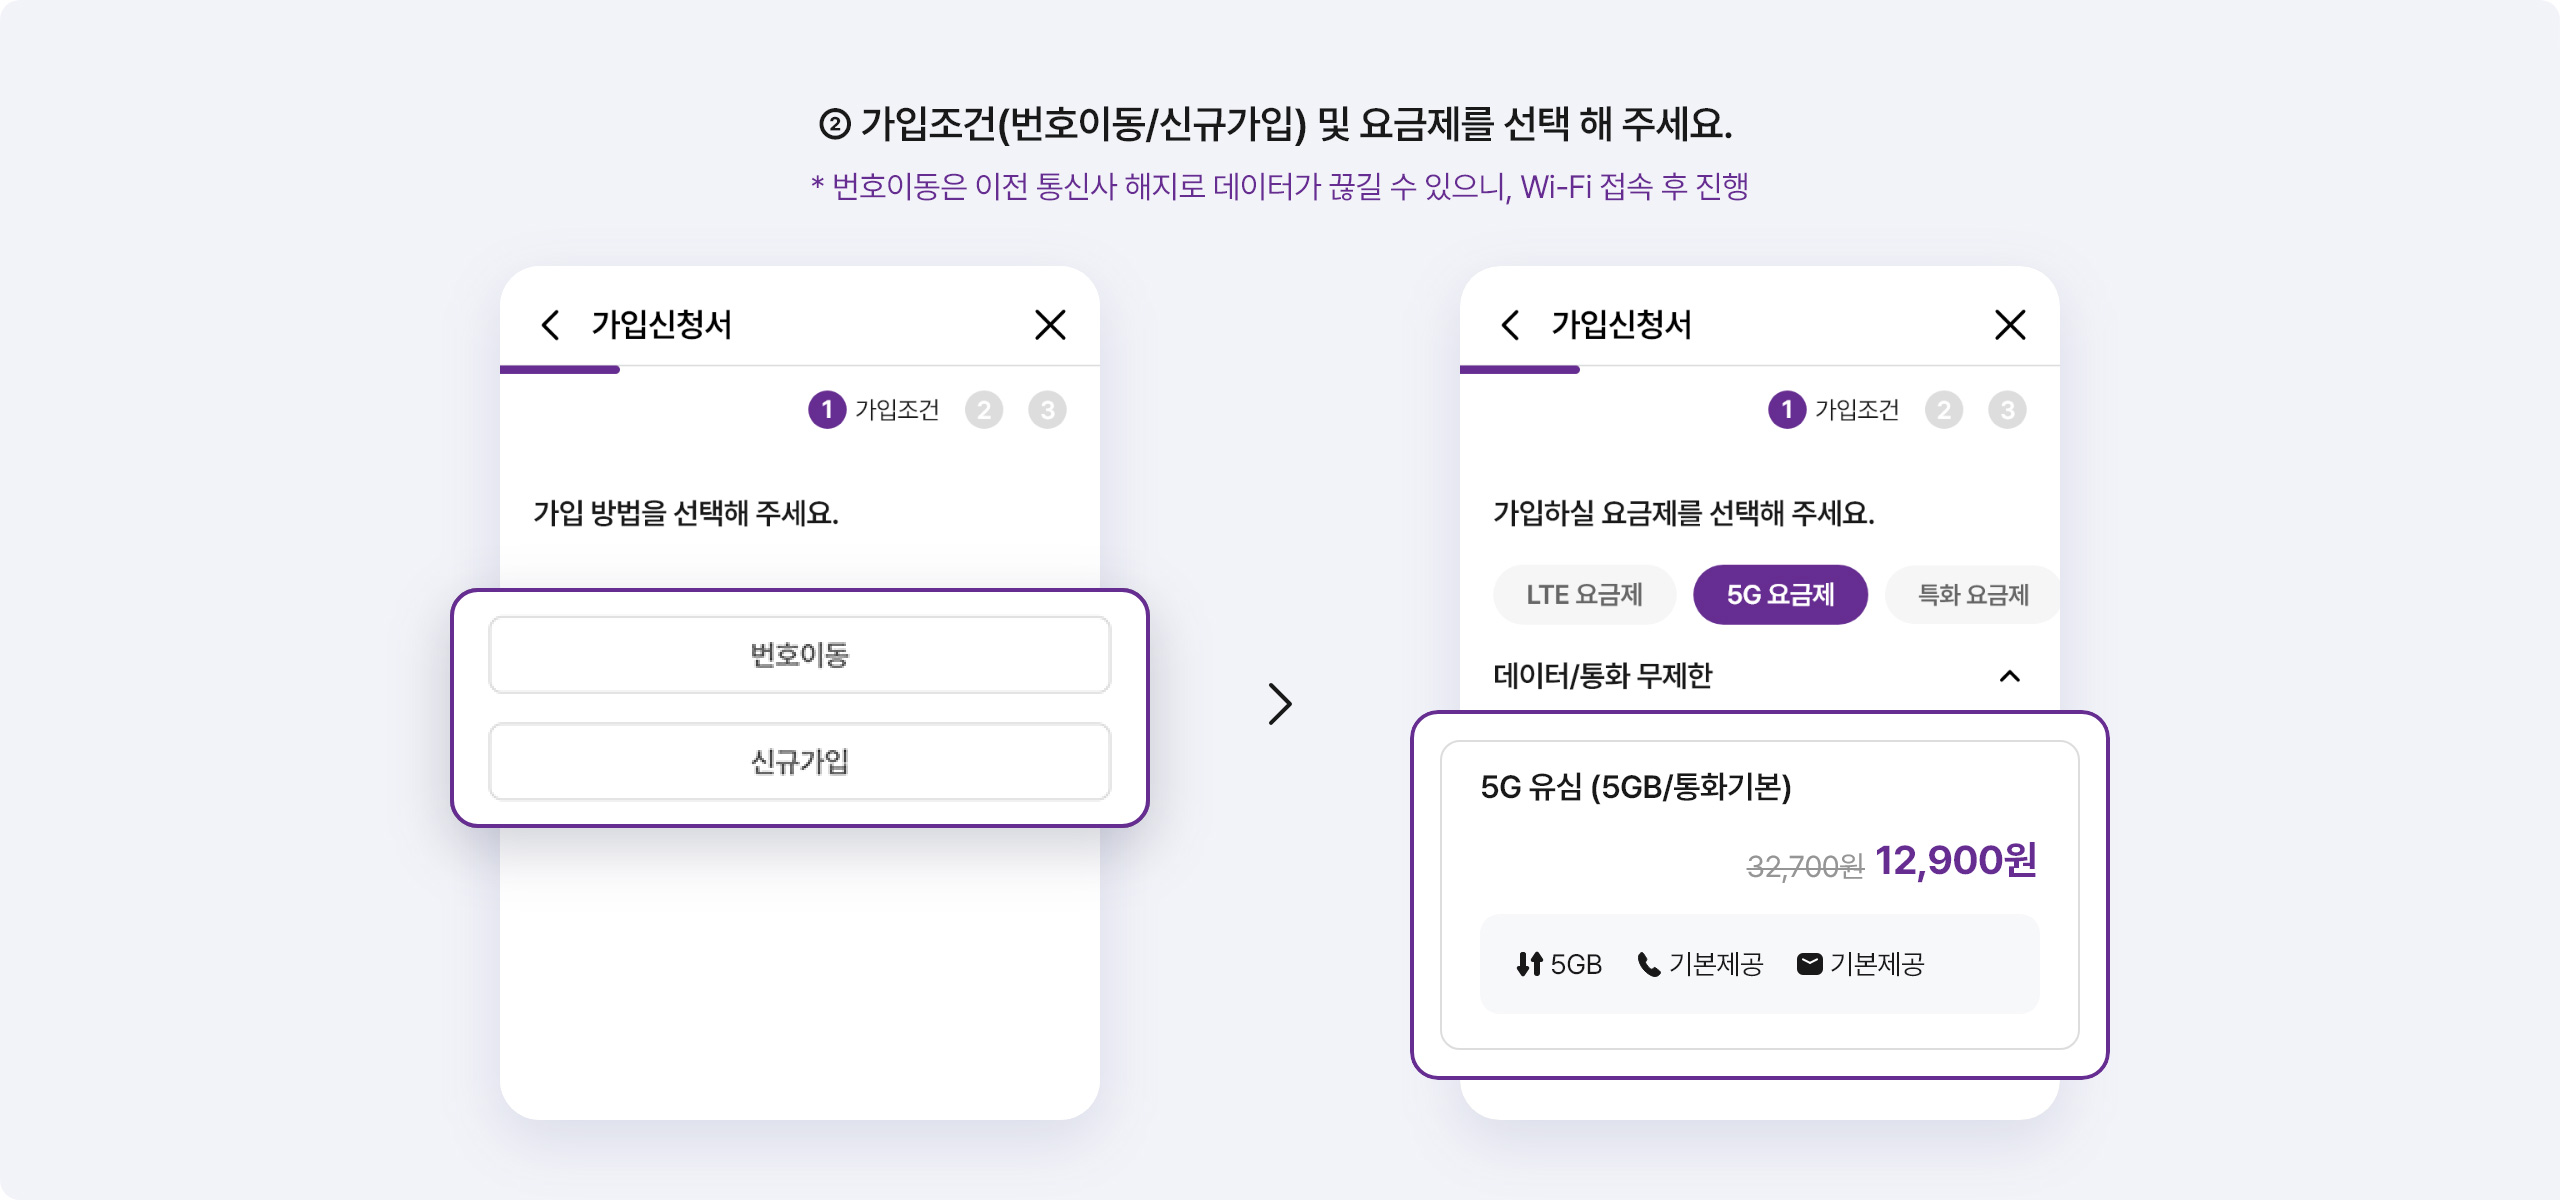2560x1200 pixels.
Task: Click the arrow between the two screens
Action: [1280, 704]
